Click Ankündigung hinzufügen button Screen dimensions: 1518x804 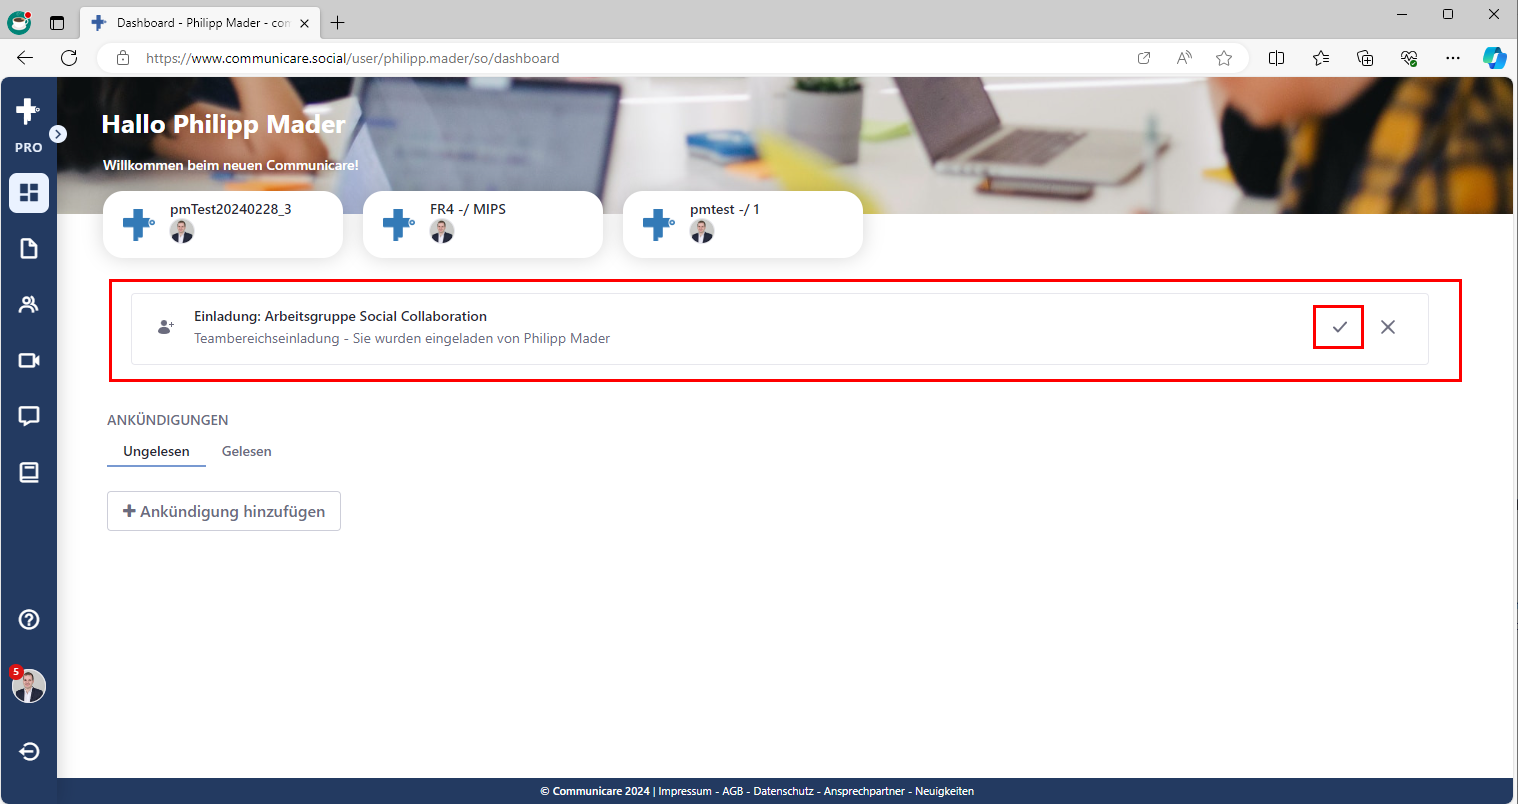point(224,511)
